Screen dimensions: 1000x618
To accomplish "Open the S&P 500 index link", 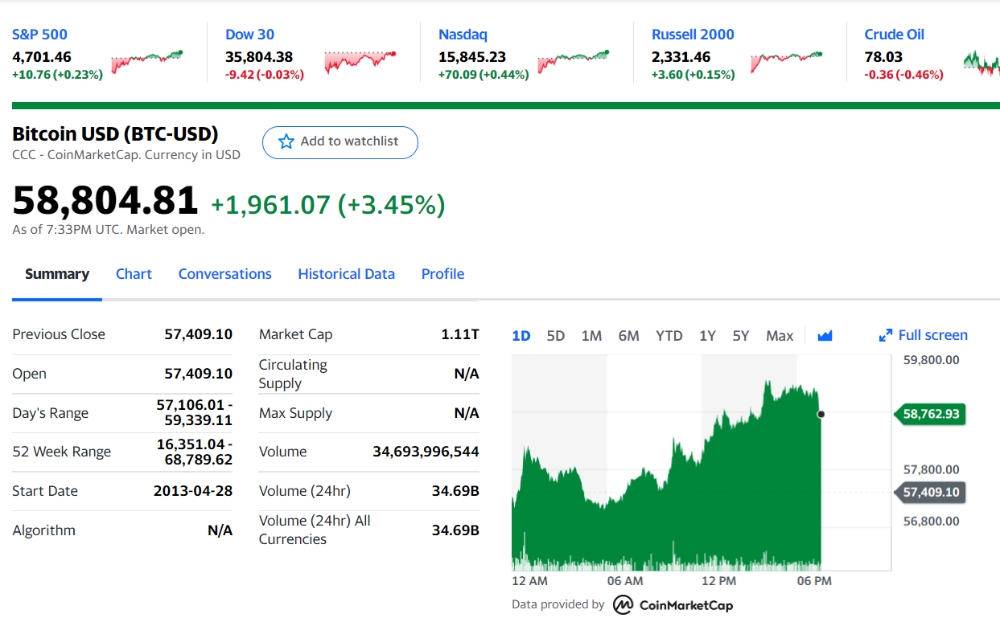I will pos(40,34).
